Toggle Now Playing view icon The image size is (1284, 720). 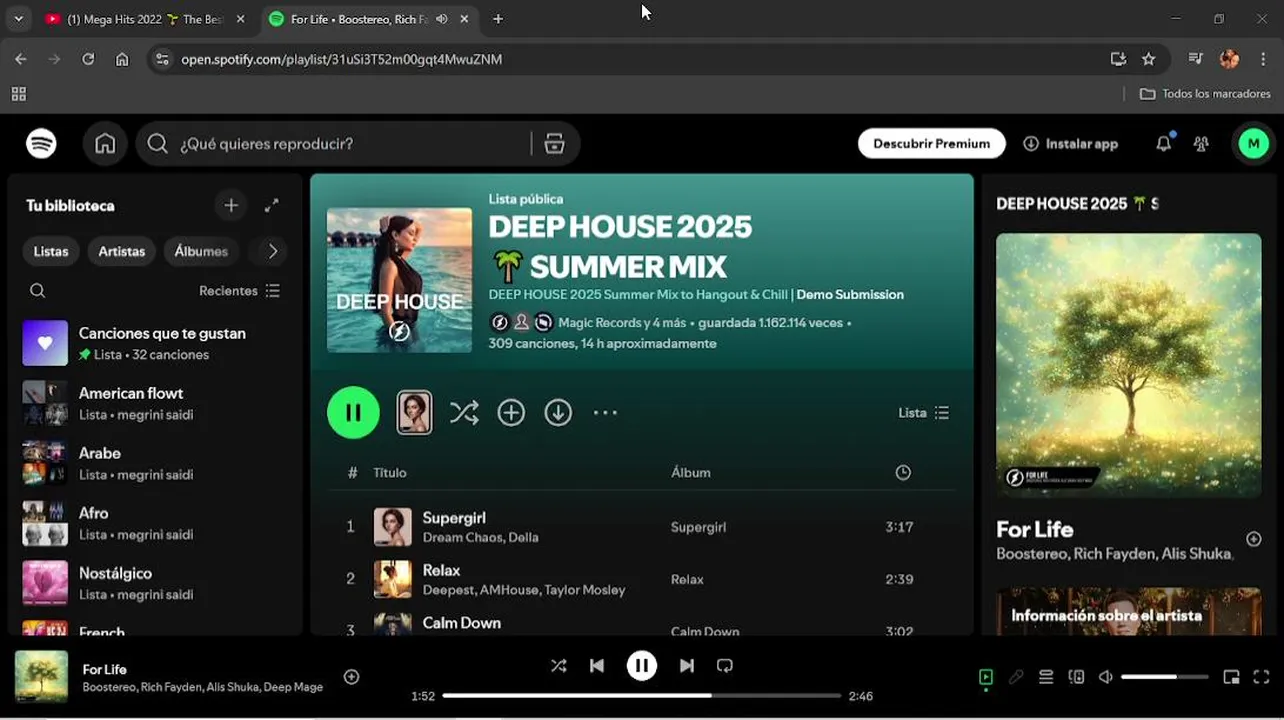986,677
